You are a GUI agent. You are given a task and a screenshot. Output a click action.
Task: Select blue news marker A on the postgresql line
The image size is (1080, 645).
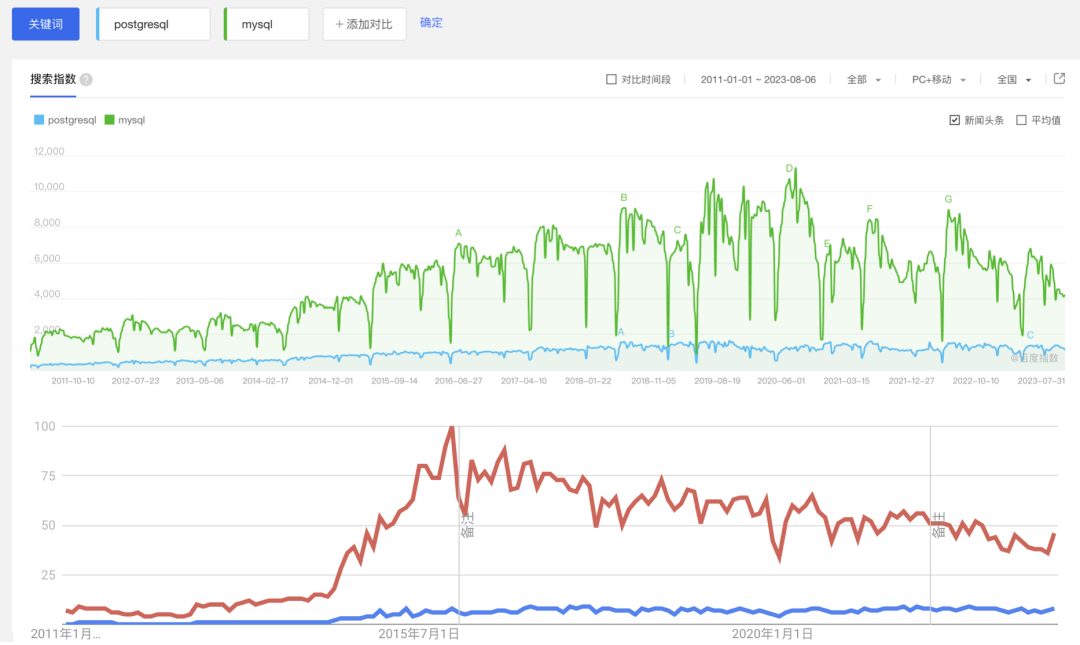coord(621,331)
